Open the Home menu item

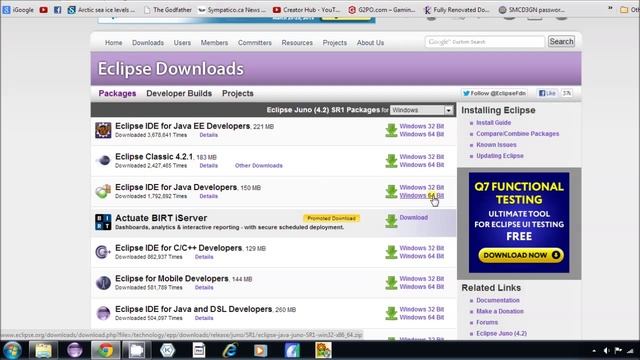pos(113,42)
